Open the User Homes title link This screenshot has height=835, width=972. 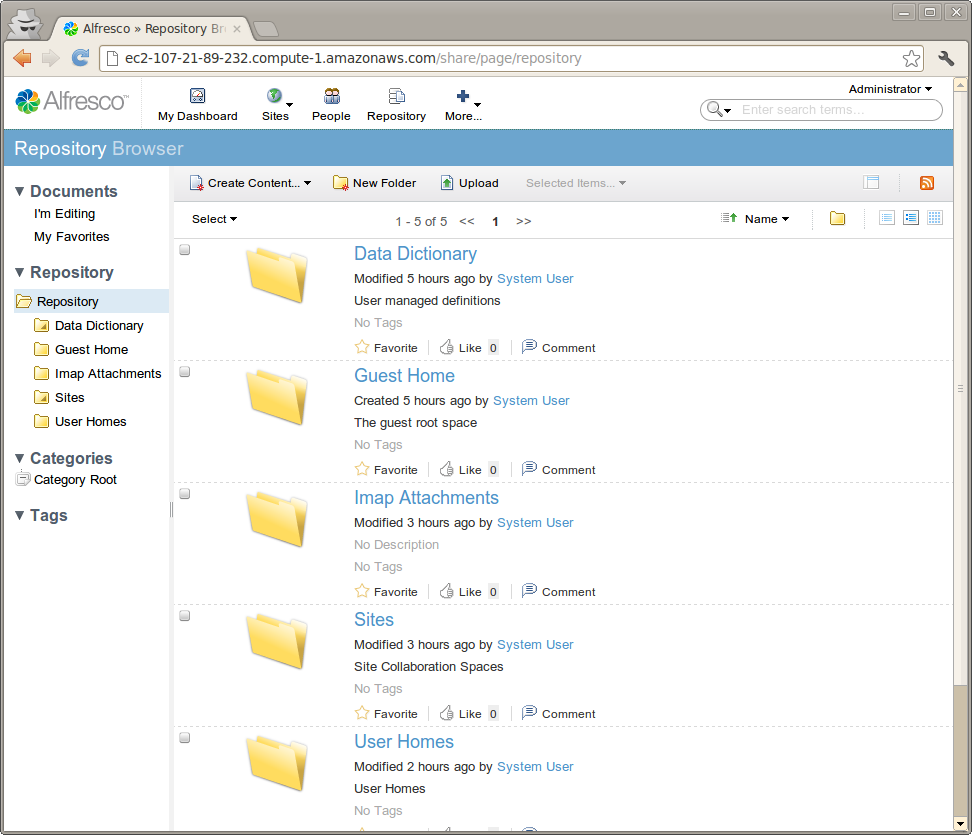[404, 741]
